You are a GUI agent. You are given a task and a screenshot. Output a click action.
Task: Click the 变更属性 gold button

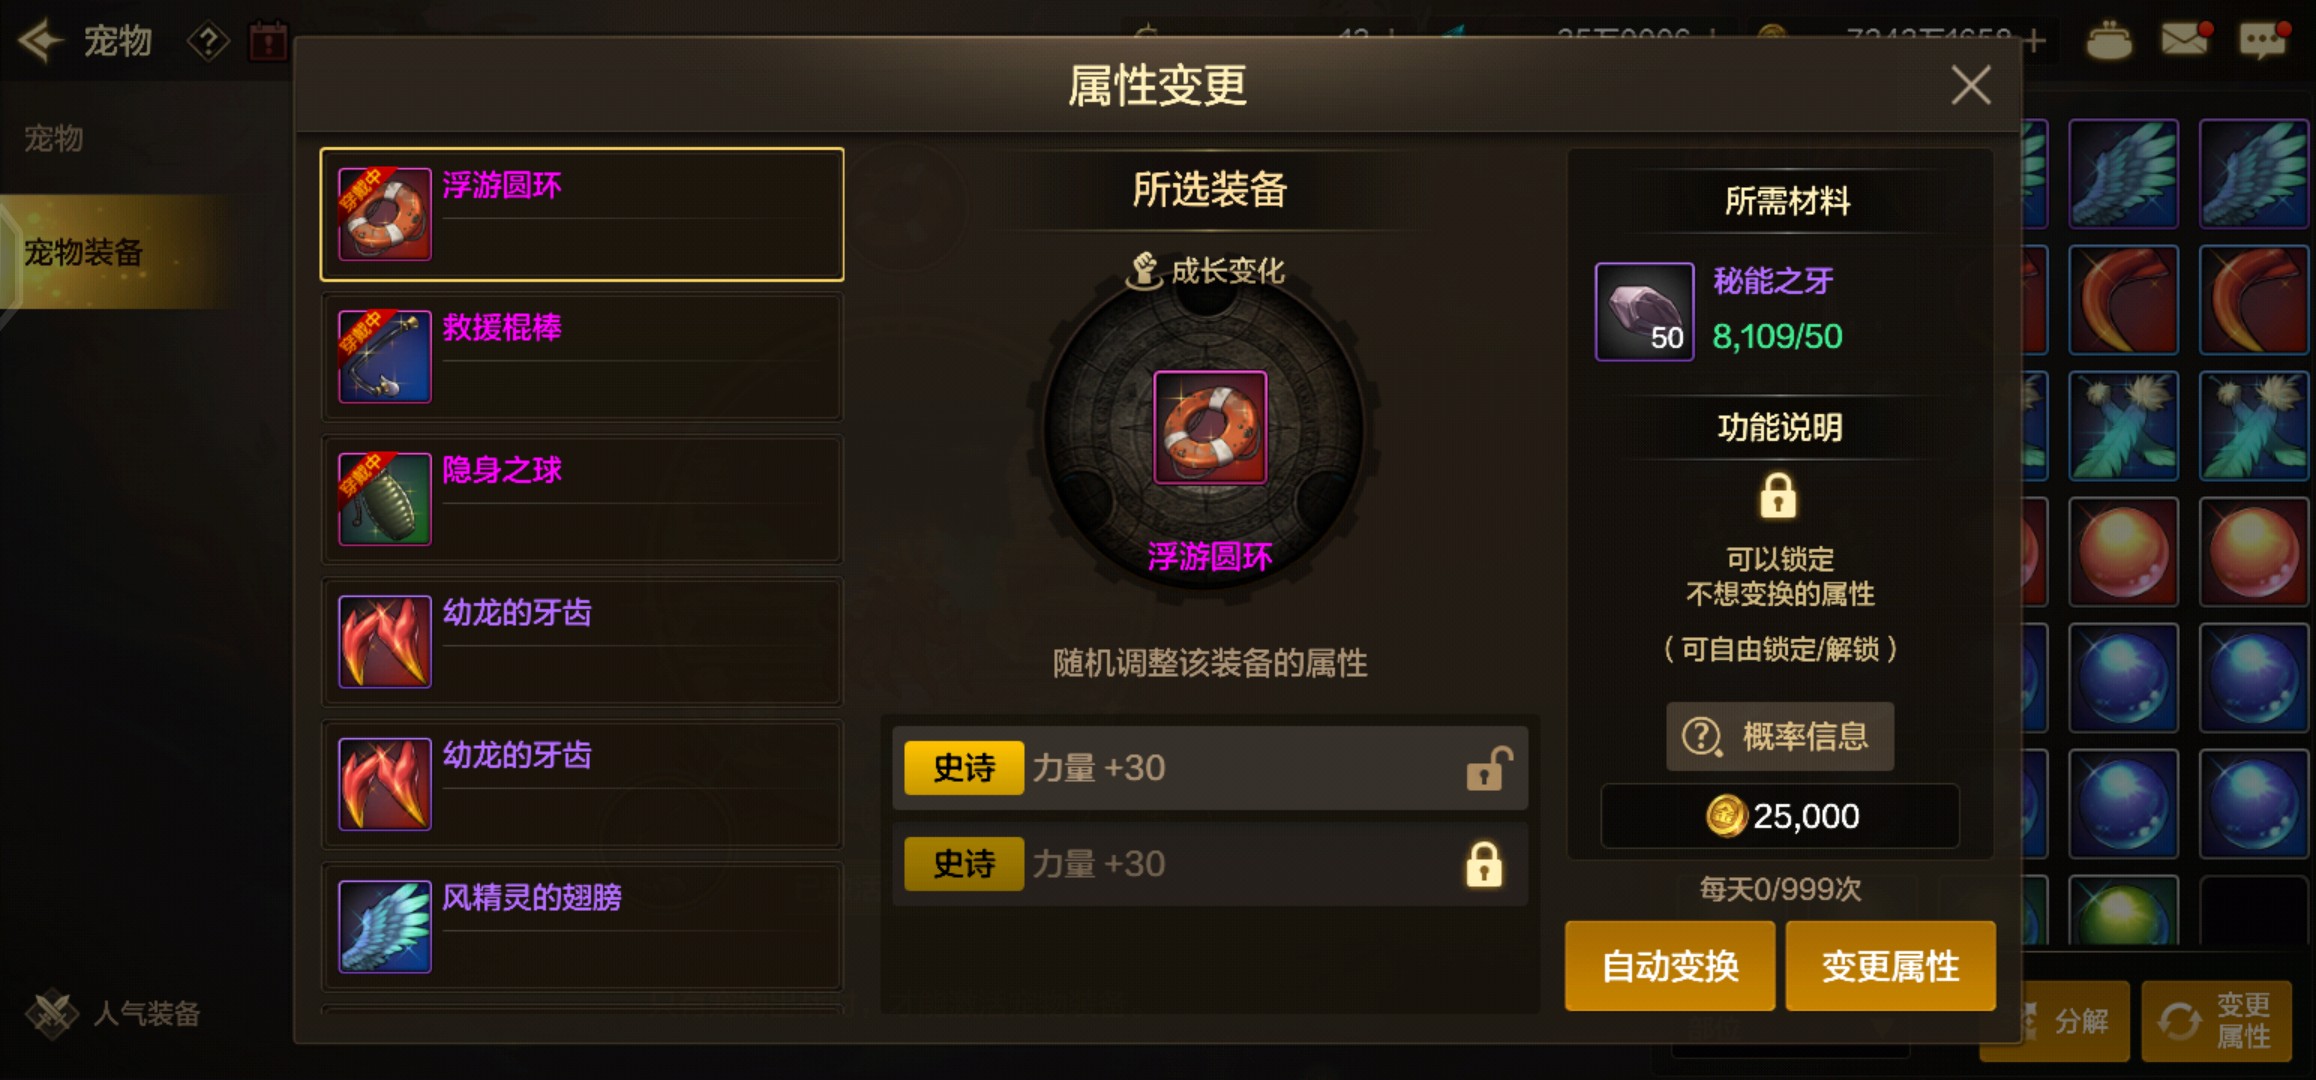[x=1890, y=966]
